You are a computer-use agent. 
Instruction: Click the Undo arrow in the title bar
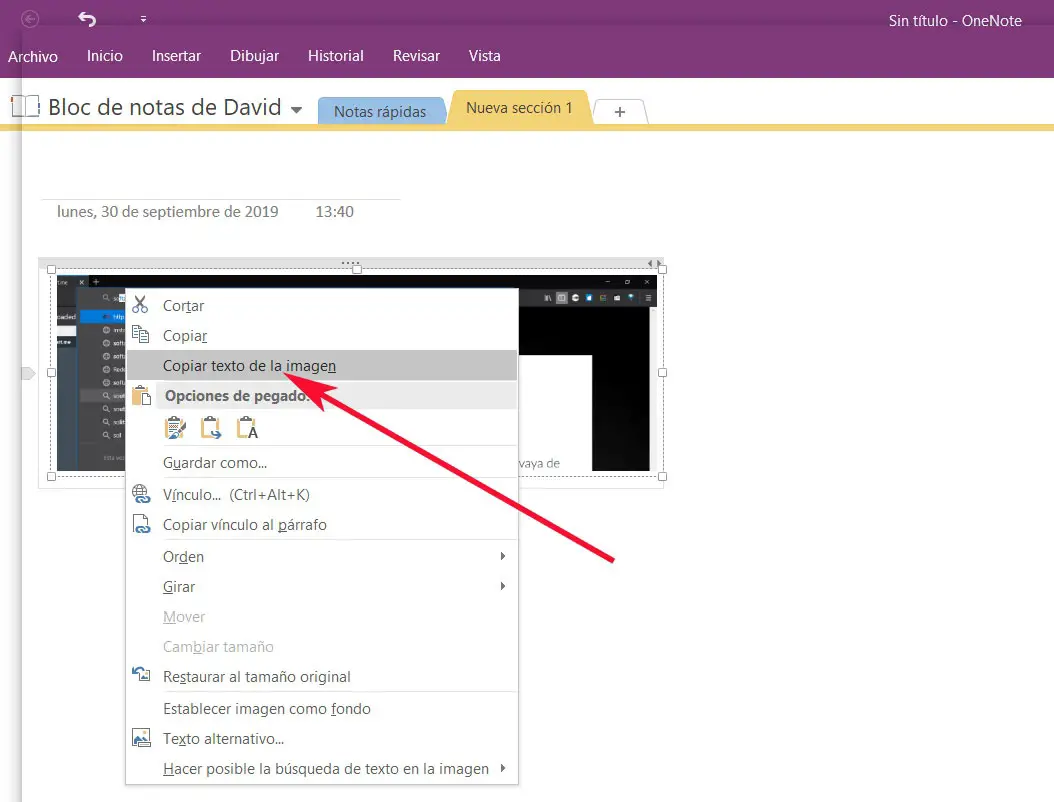point(87,19)
